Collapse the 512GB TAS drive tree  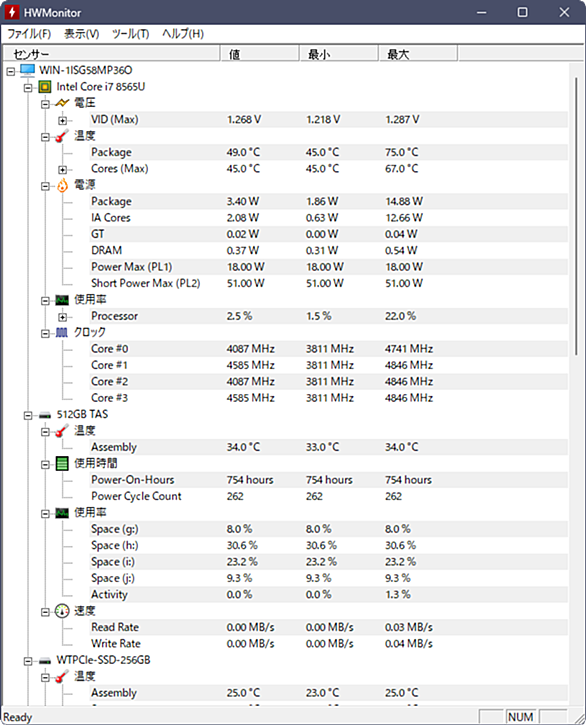click(28, 415)
